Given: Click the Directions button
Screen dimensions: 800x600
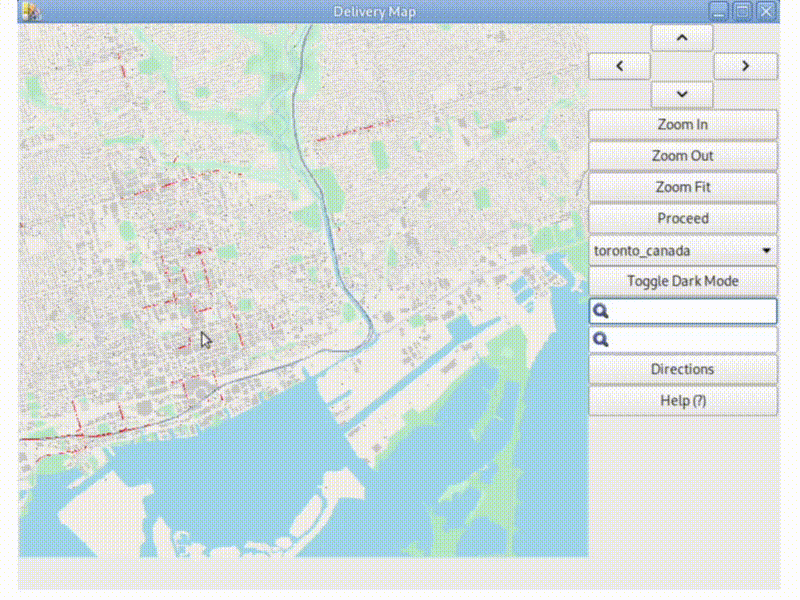Looking at the screenshot, I should [x=683, y=369].
